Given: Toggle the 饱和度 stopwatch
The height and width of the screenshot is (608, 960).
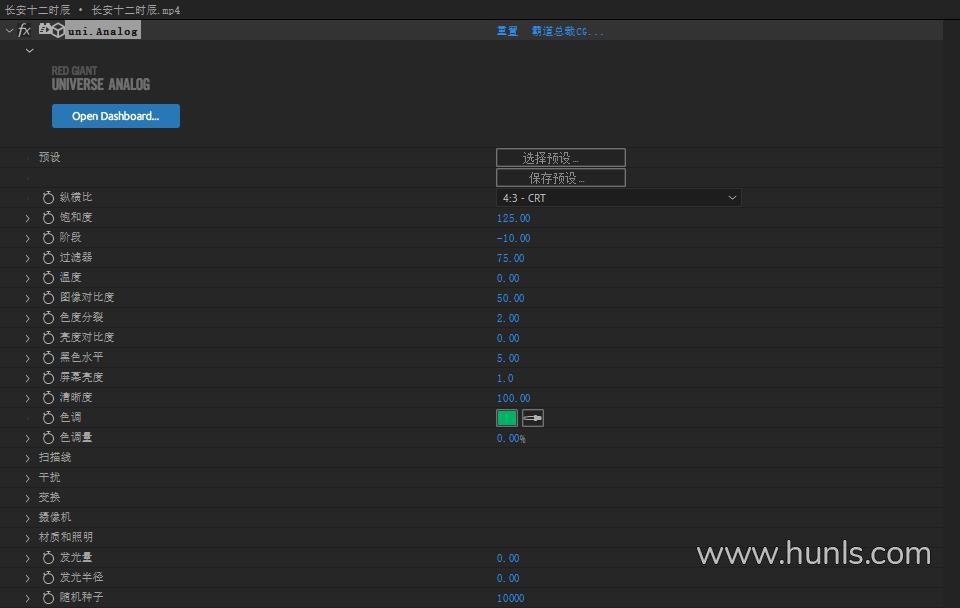Looking at the screenshot, I should tap(48, 217).
